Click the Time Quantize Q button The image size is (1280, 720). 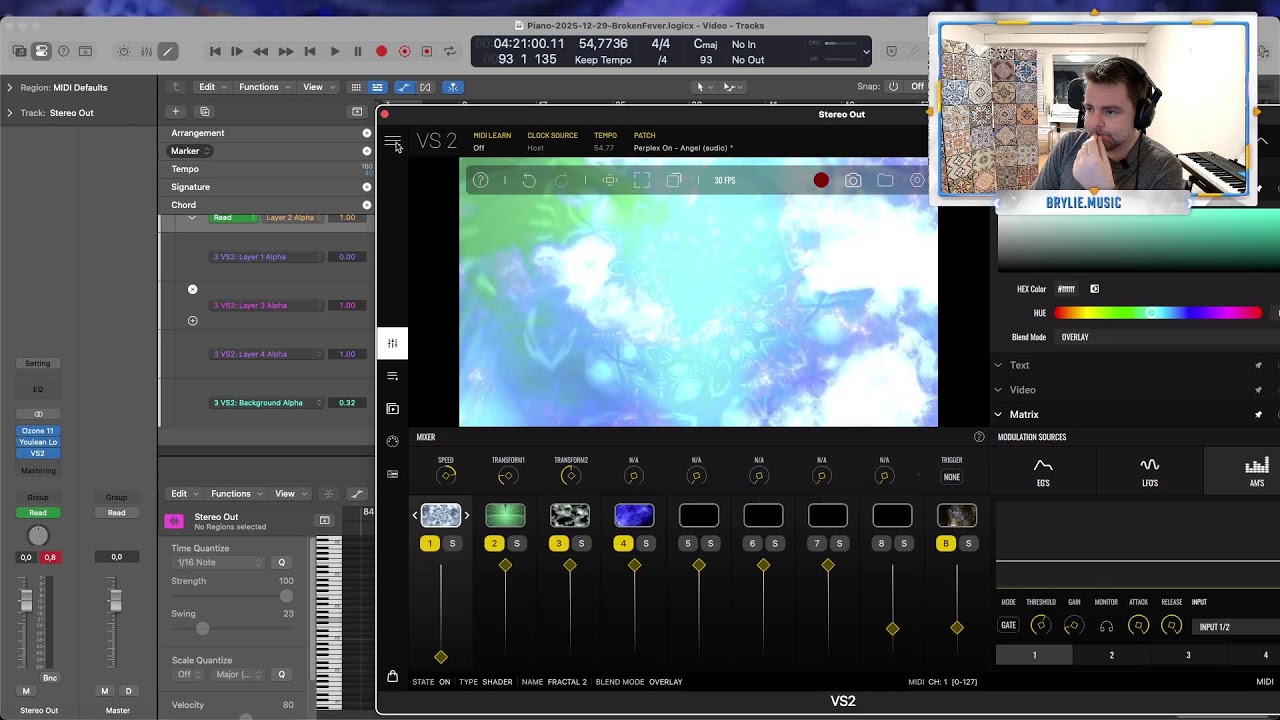point(281,563)
